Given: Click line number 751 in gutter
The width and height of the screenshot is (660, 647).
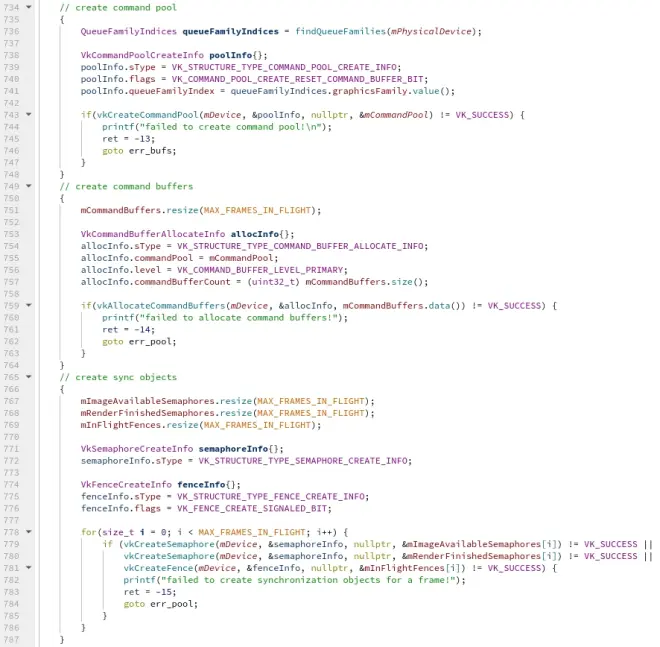Looking at the screenshot, I should (11, 210).
